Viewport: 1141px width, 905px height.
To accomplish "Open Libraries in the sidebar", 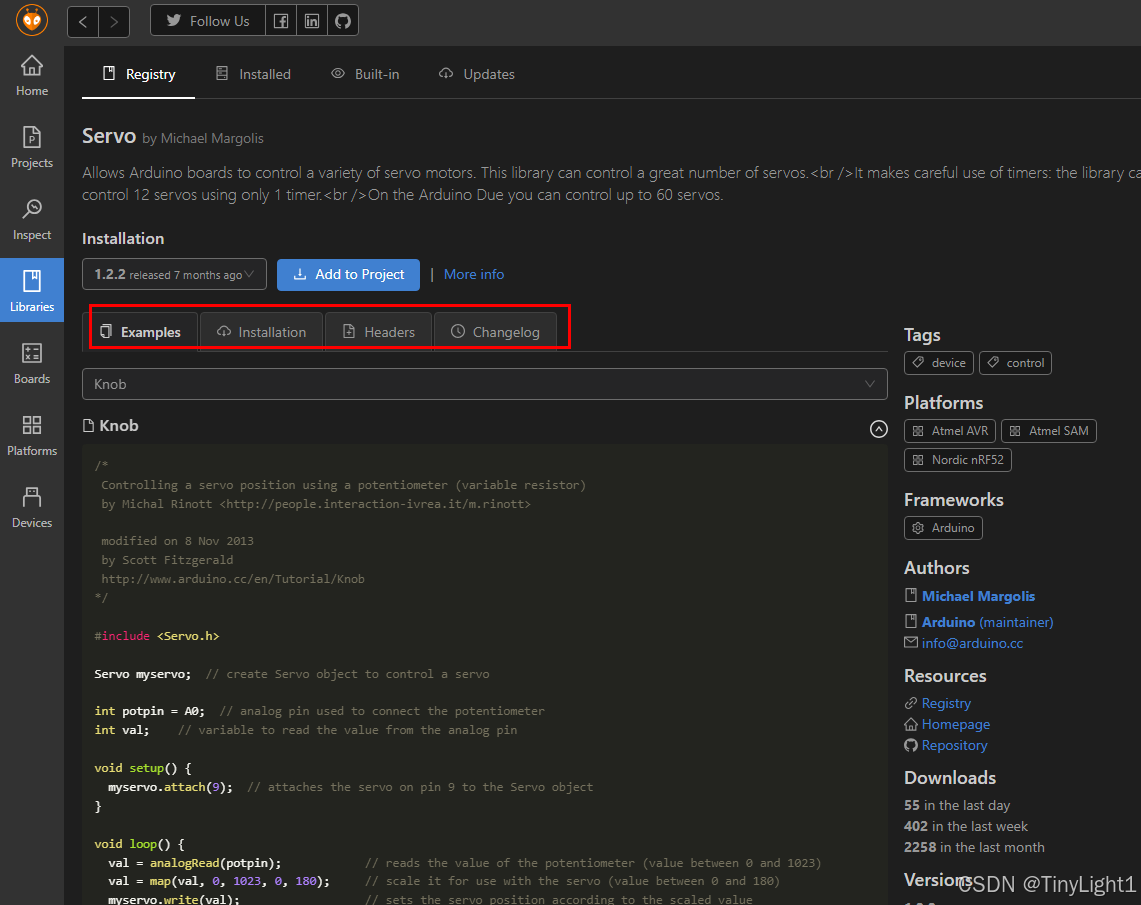I will point(32,290).
